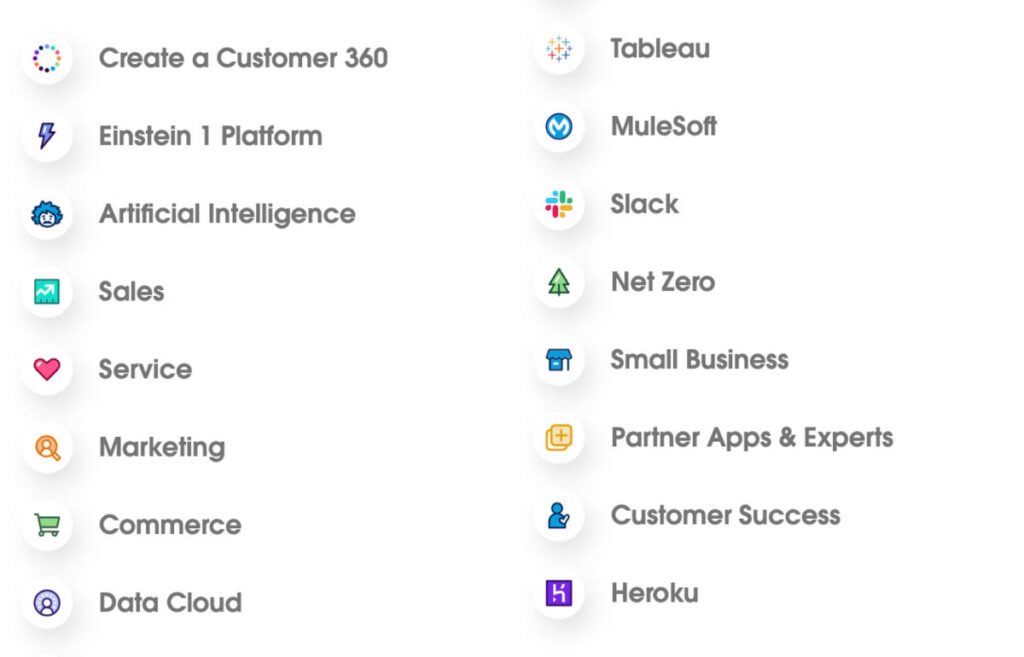
Task: Click the Commerce shopping cart icon
Action: click(47, 525)
